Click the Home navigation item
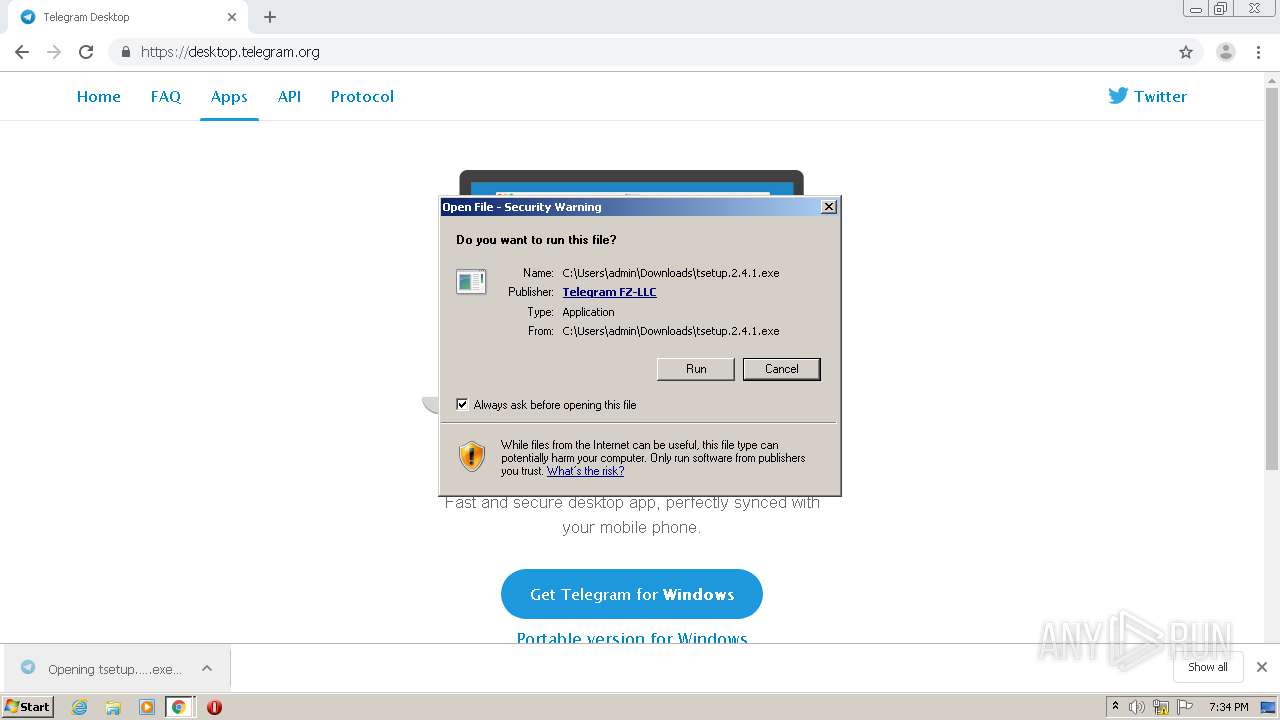The width and height of the screenshot is (1280, 720). click(x=98, y=96)
